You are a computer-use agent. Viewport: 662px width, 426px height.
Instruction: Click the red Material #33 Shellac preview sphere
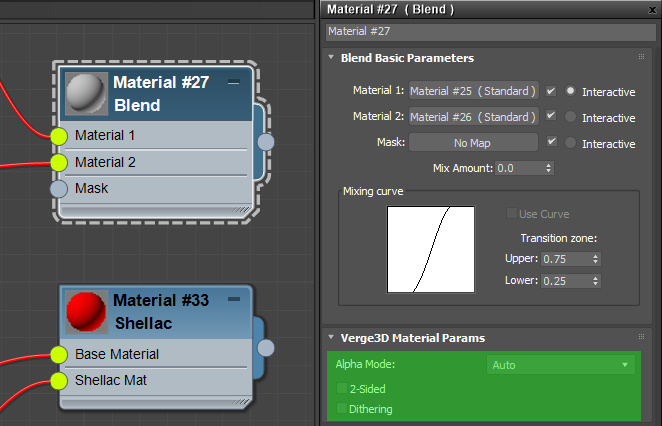[86, 312]
